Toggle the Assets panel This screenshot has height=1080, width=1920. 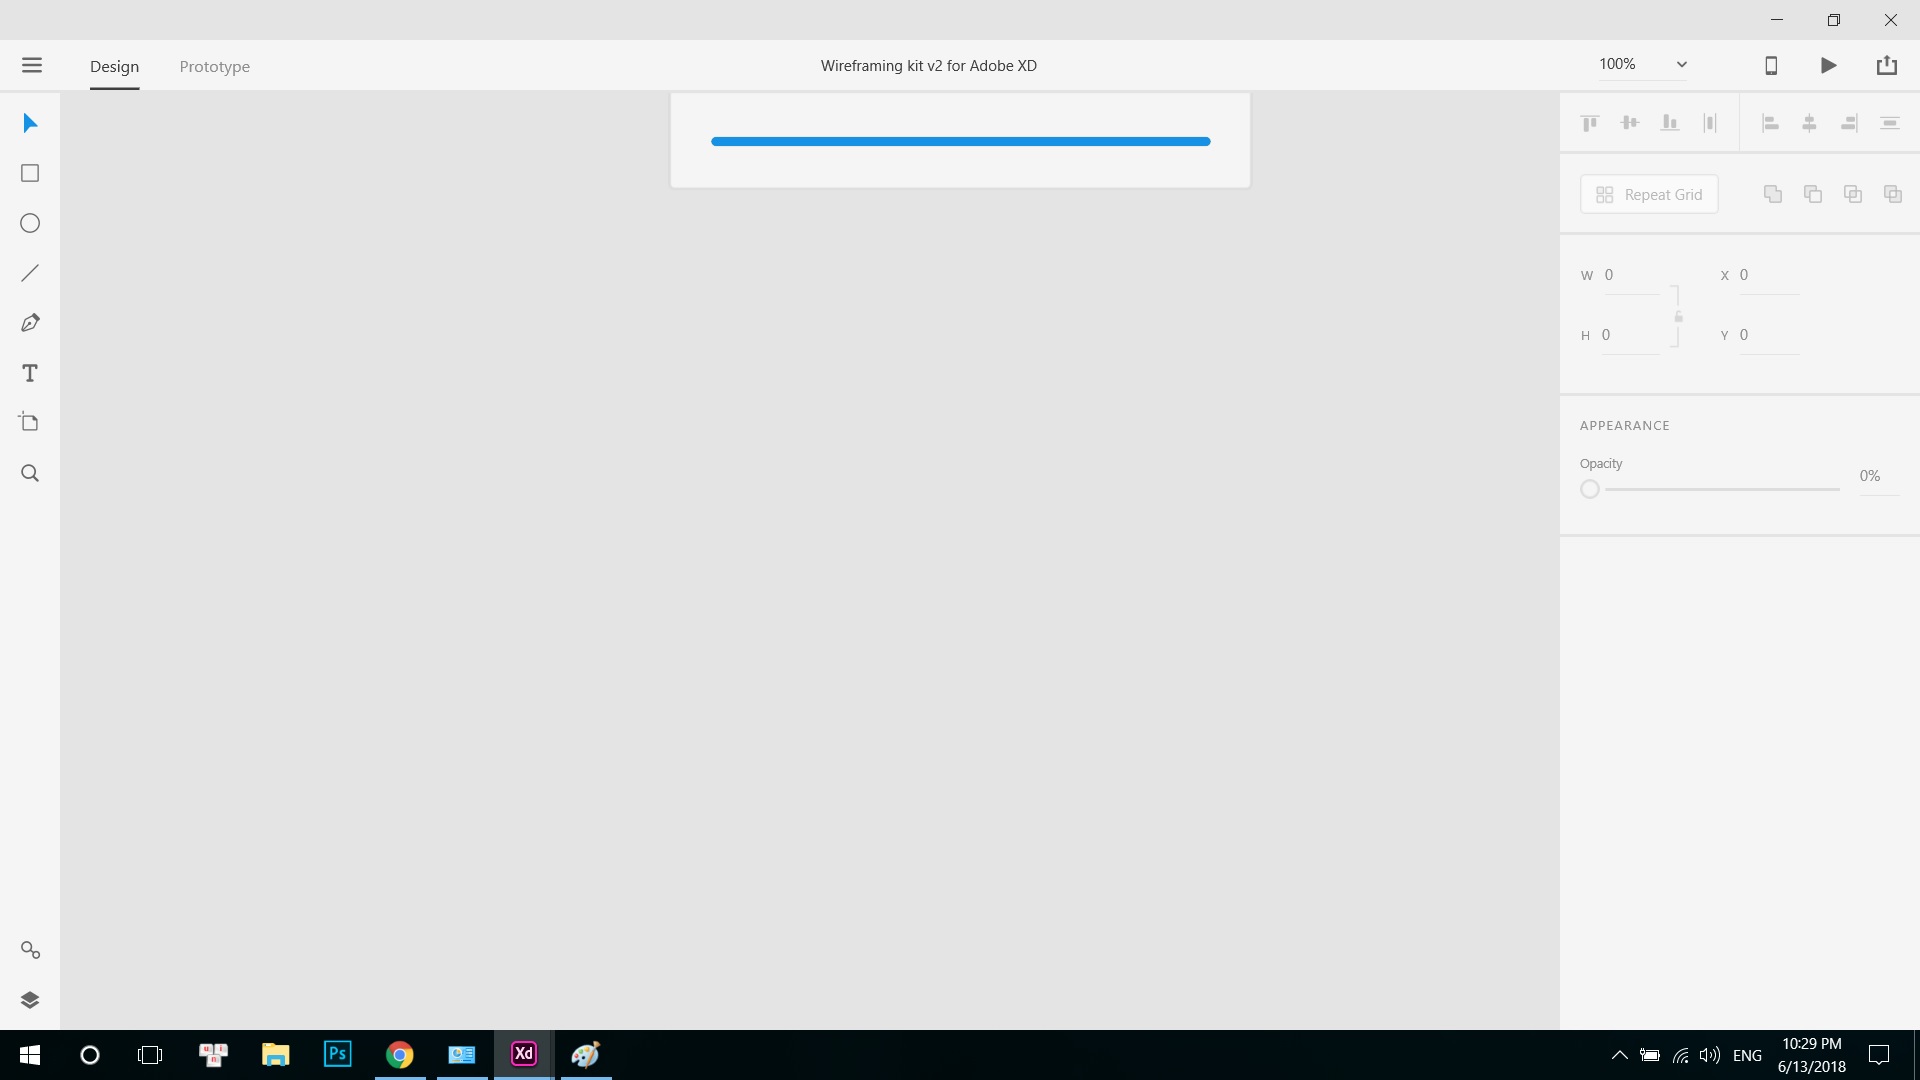[x=29, y=950]
